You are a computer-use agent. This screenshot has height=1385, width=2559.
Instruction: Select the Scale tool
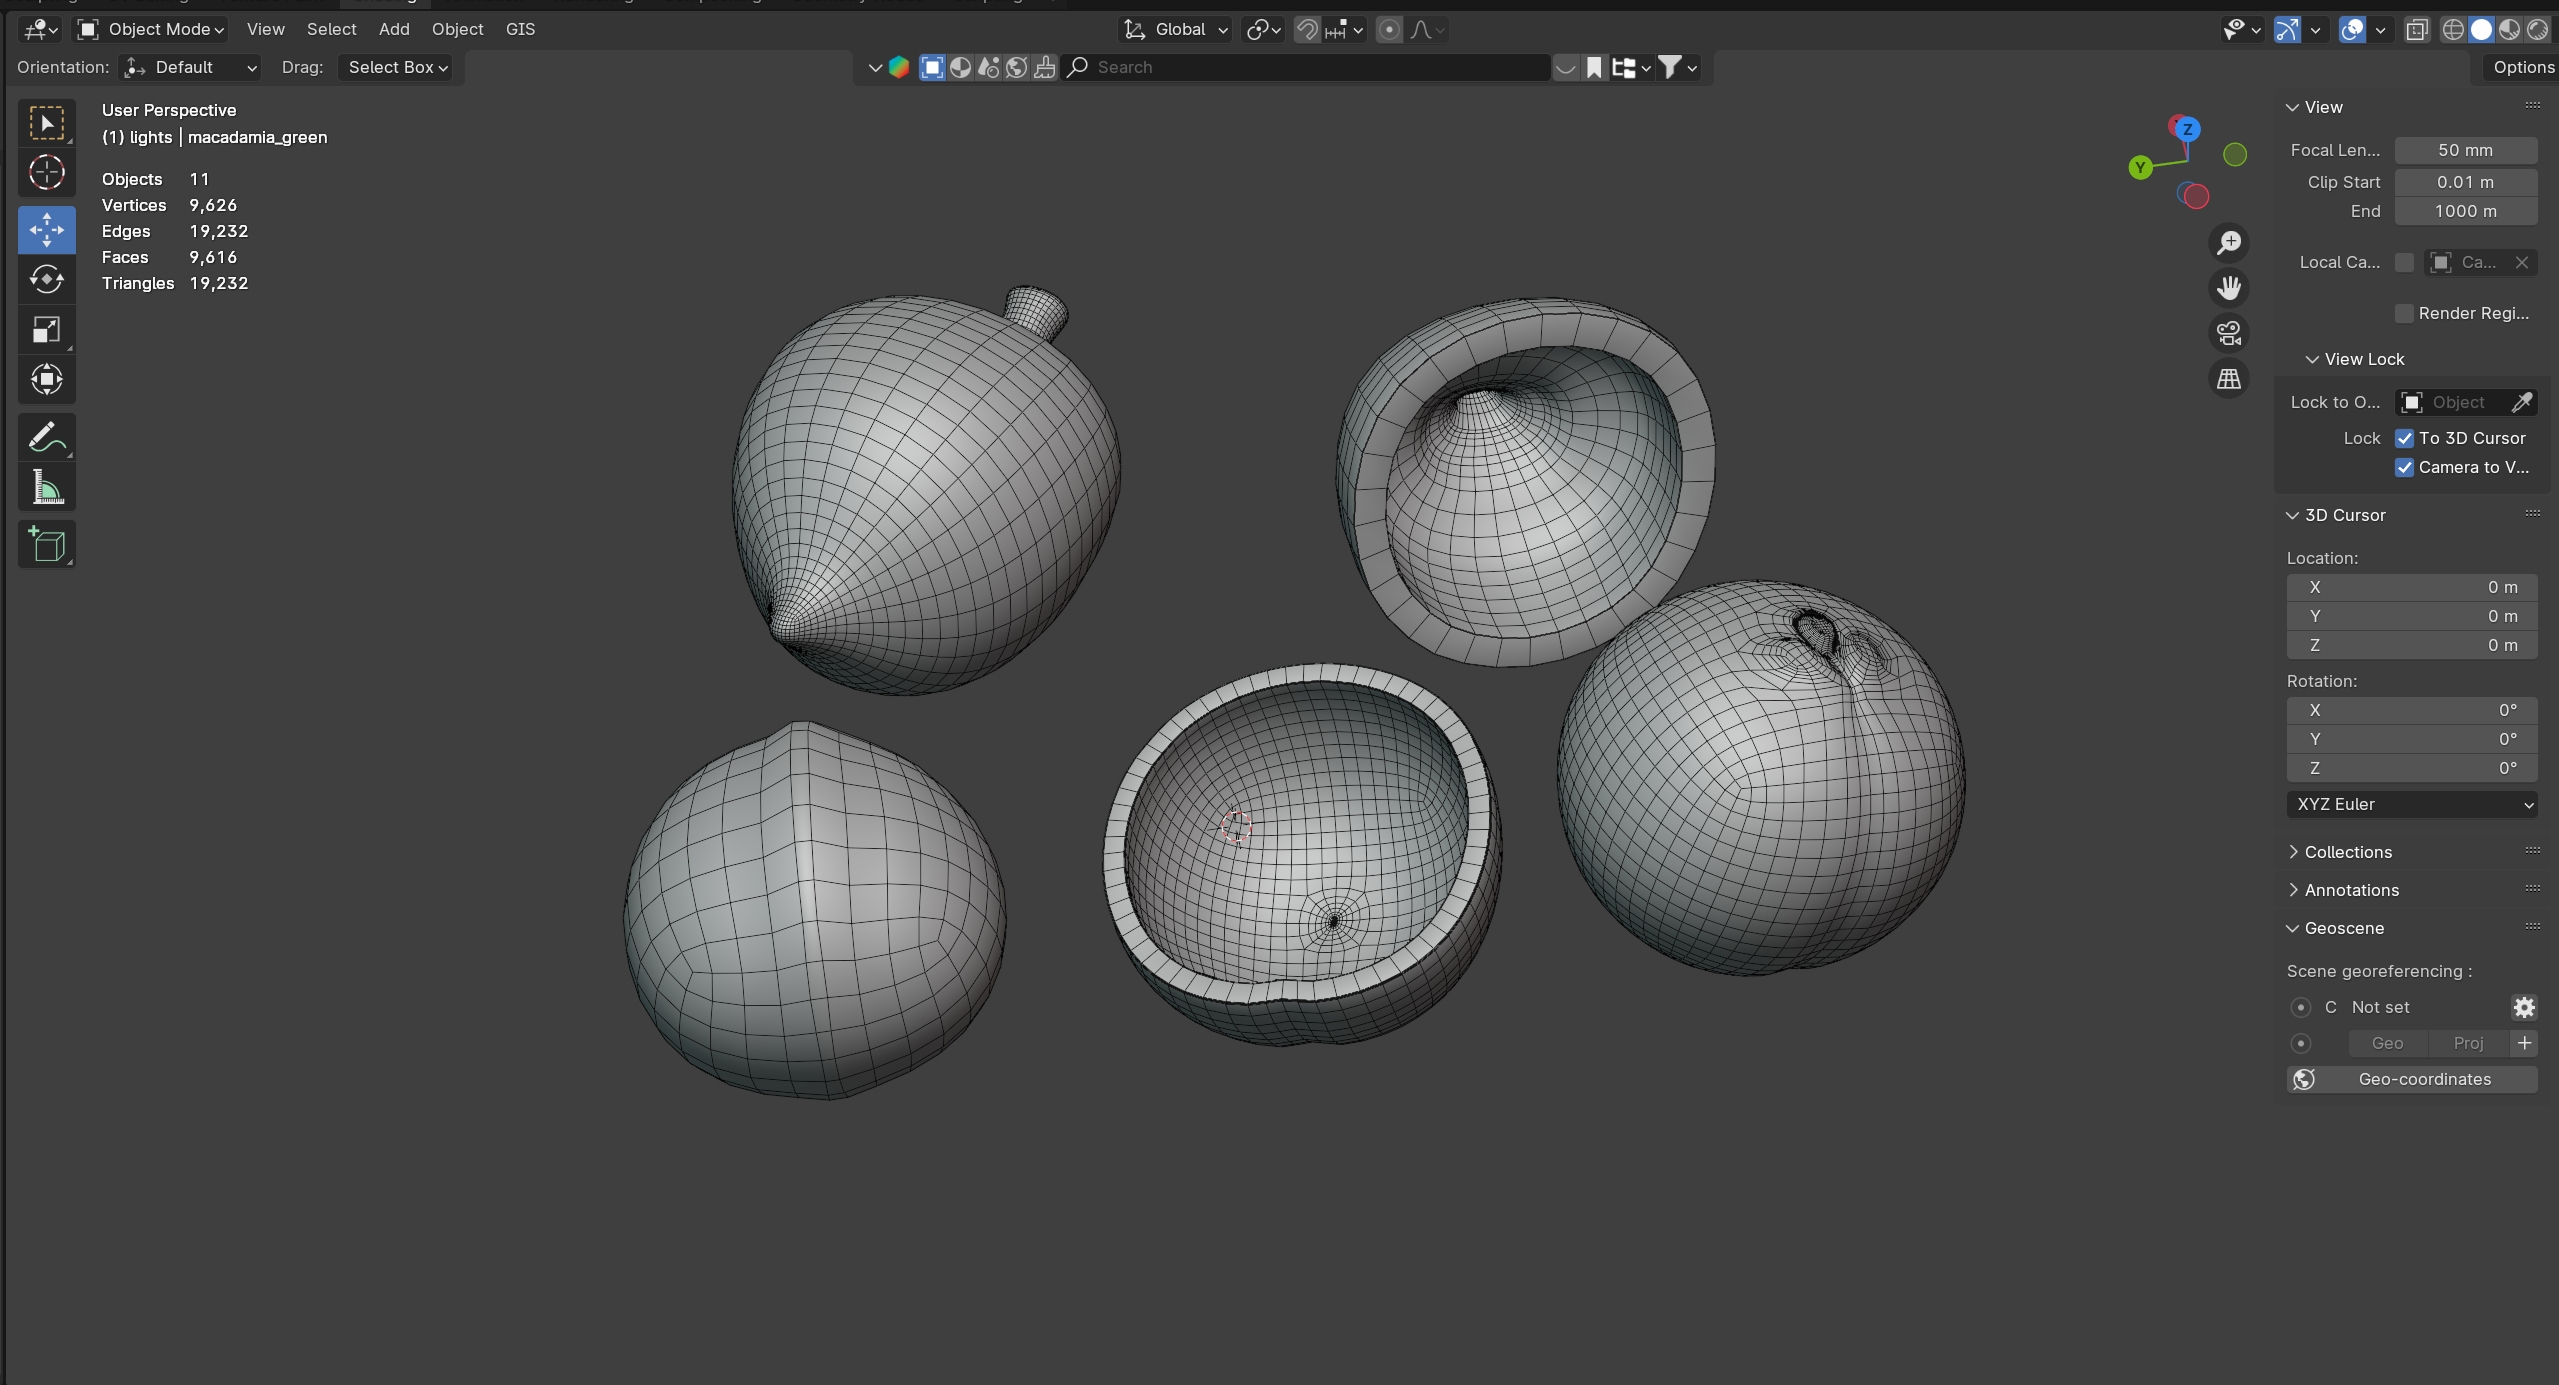coord(46,330)
